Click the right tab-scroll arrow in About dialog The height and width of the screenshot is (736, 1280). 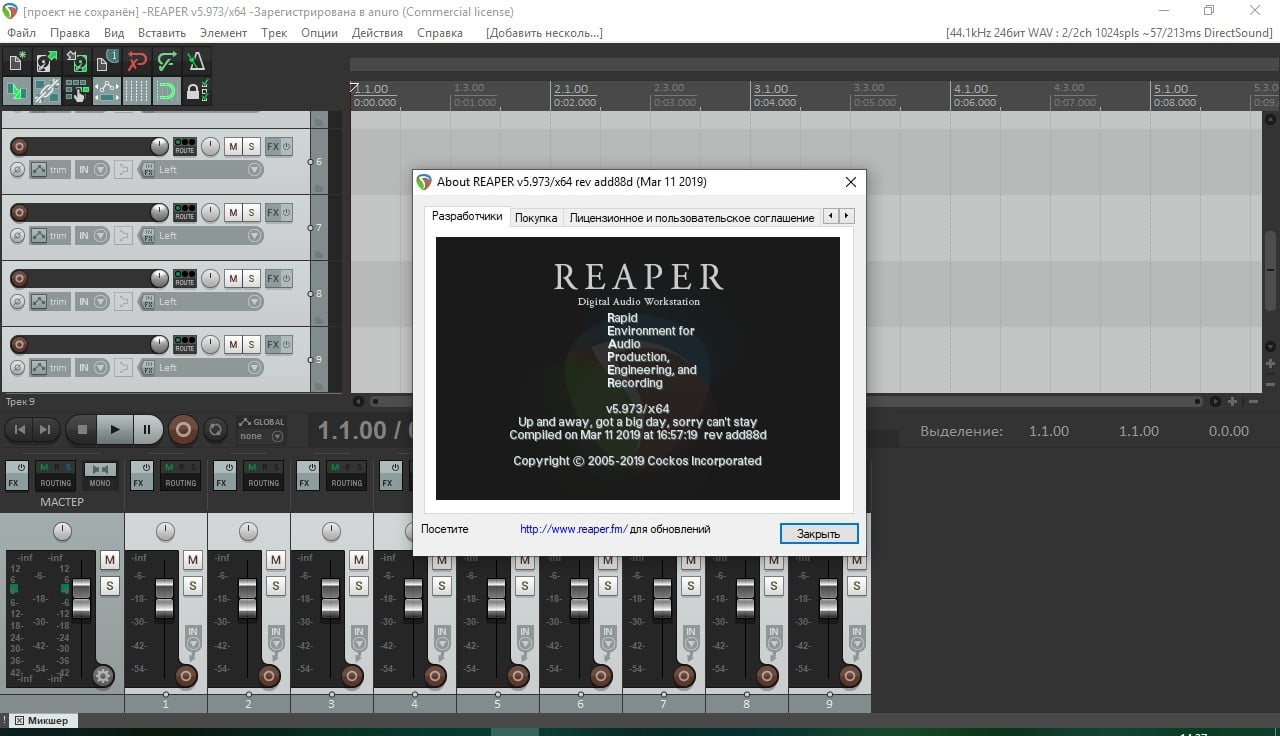[x=847, y=216]
